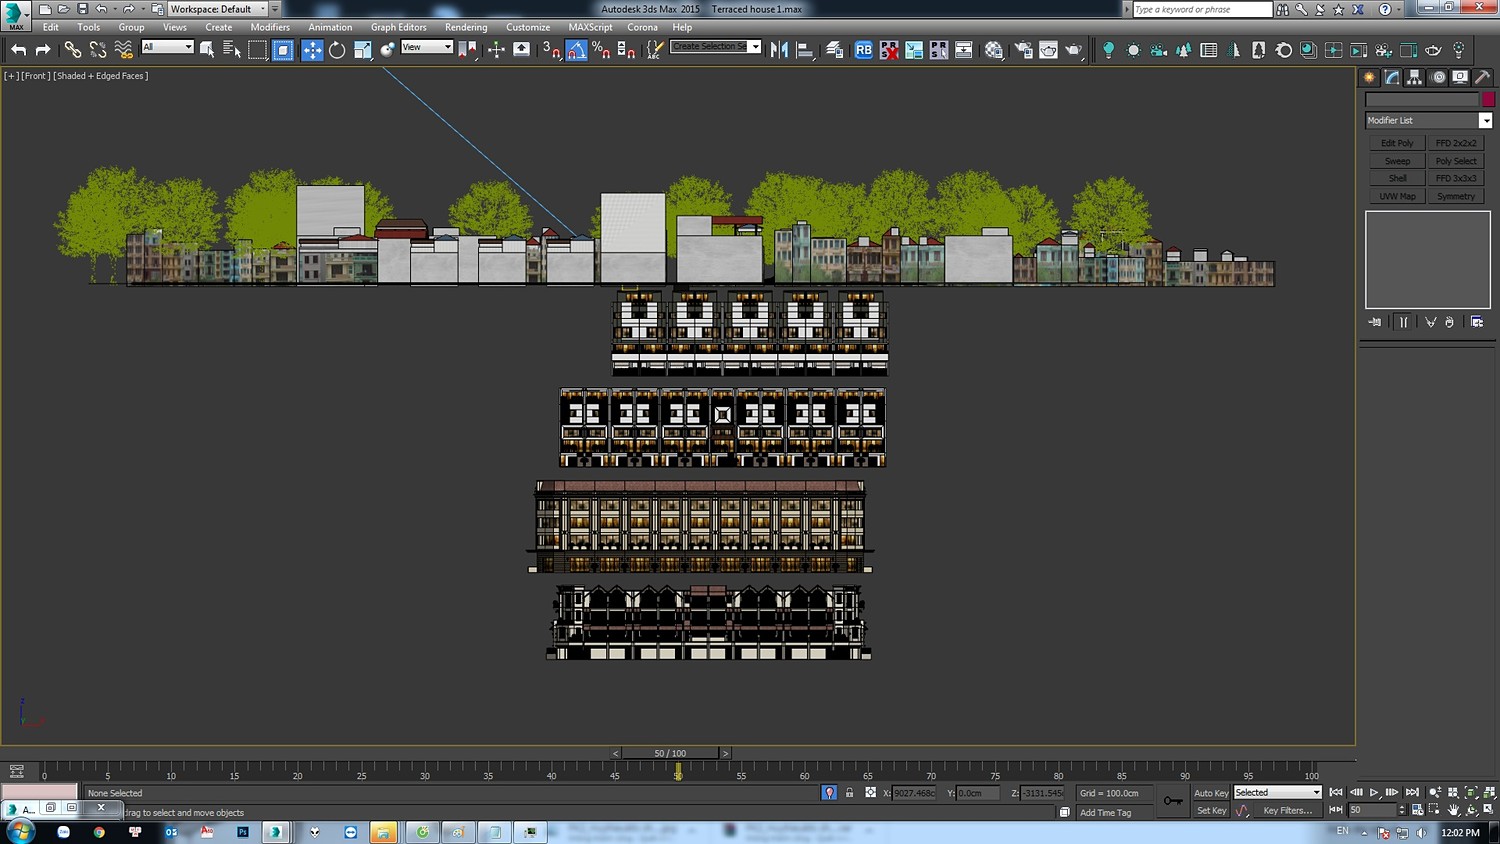Viewport: 1500px width, 844px height.
Task: Open the Utilities panel wrench tab
Action: [x=1482, y=77]
